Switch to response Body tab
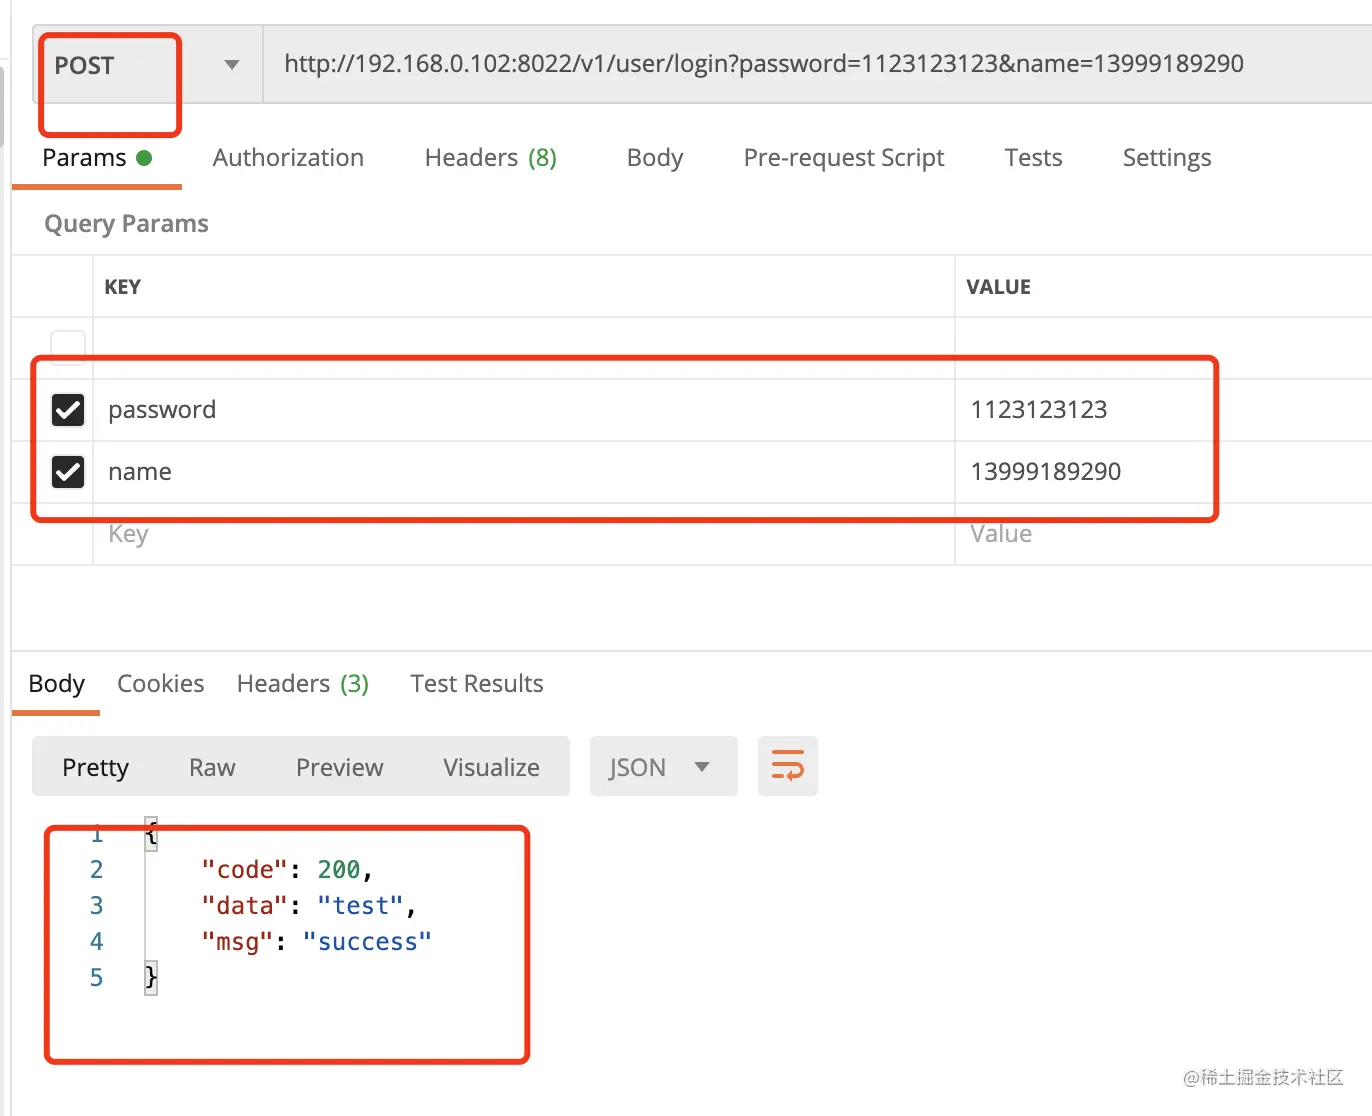The height and width of the screenshot is (1116, 1372). coord(56,684)
